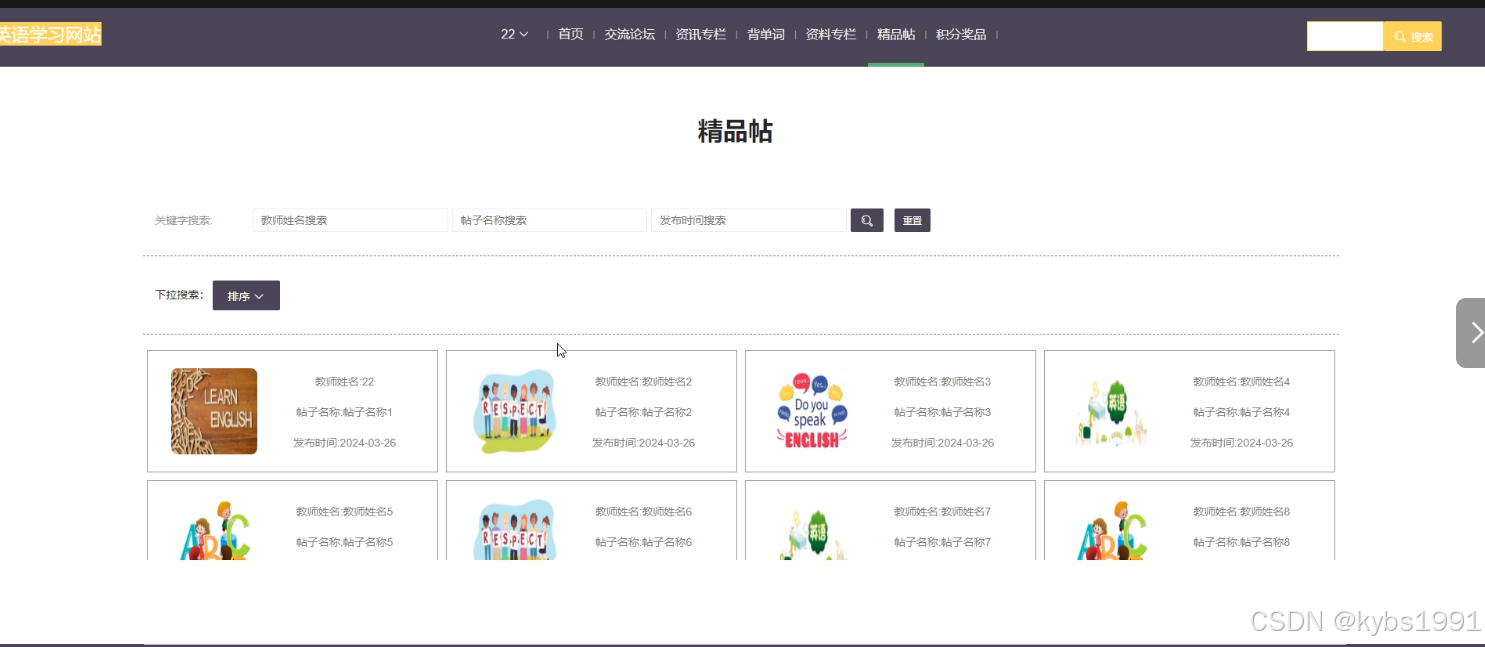Click the text 帖子名称:帖子名称5
This screenshot has width=1485, height=647.
[x=344, y=542]
